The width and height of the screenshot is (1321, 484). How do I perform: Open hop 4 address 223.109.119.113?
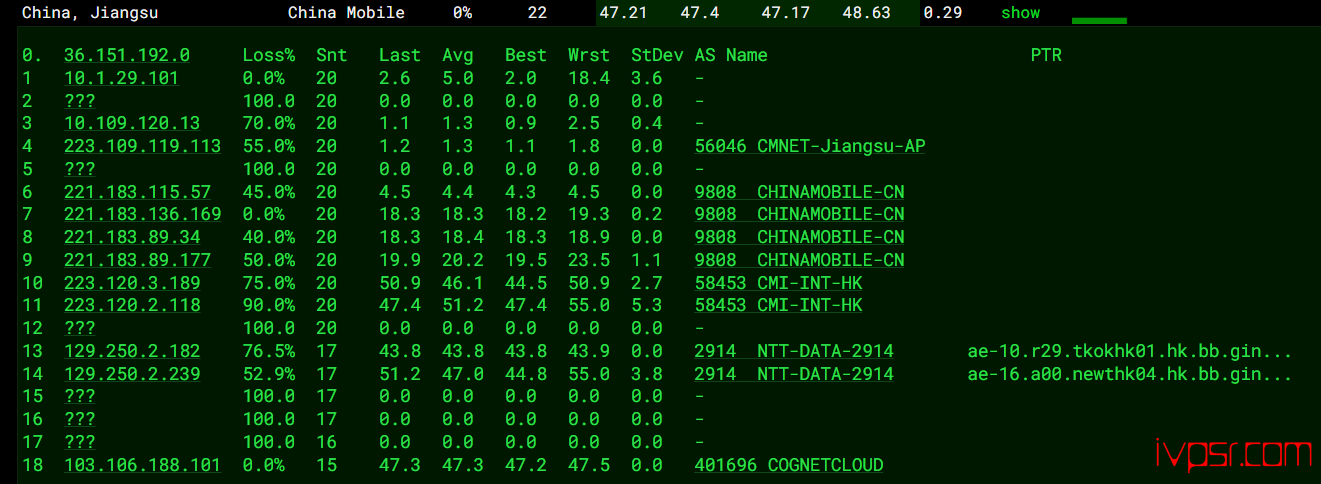pos(142,146)
